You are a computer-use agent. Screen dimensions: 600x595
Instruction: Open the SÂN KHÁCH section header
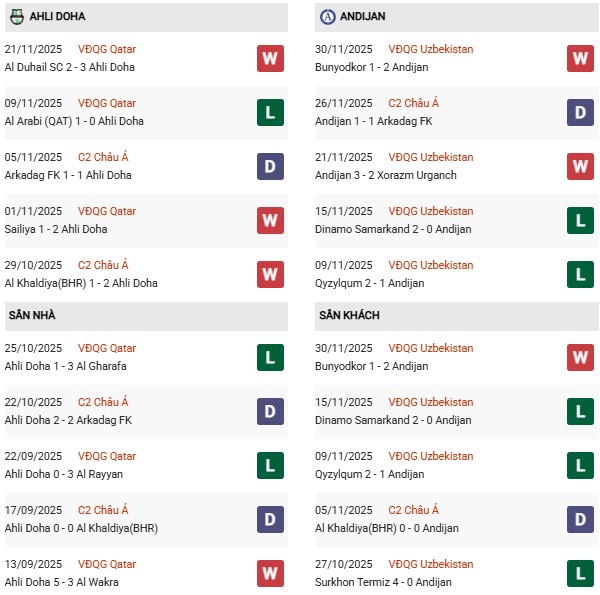[x=351, y=315]
